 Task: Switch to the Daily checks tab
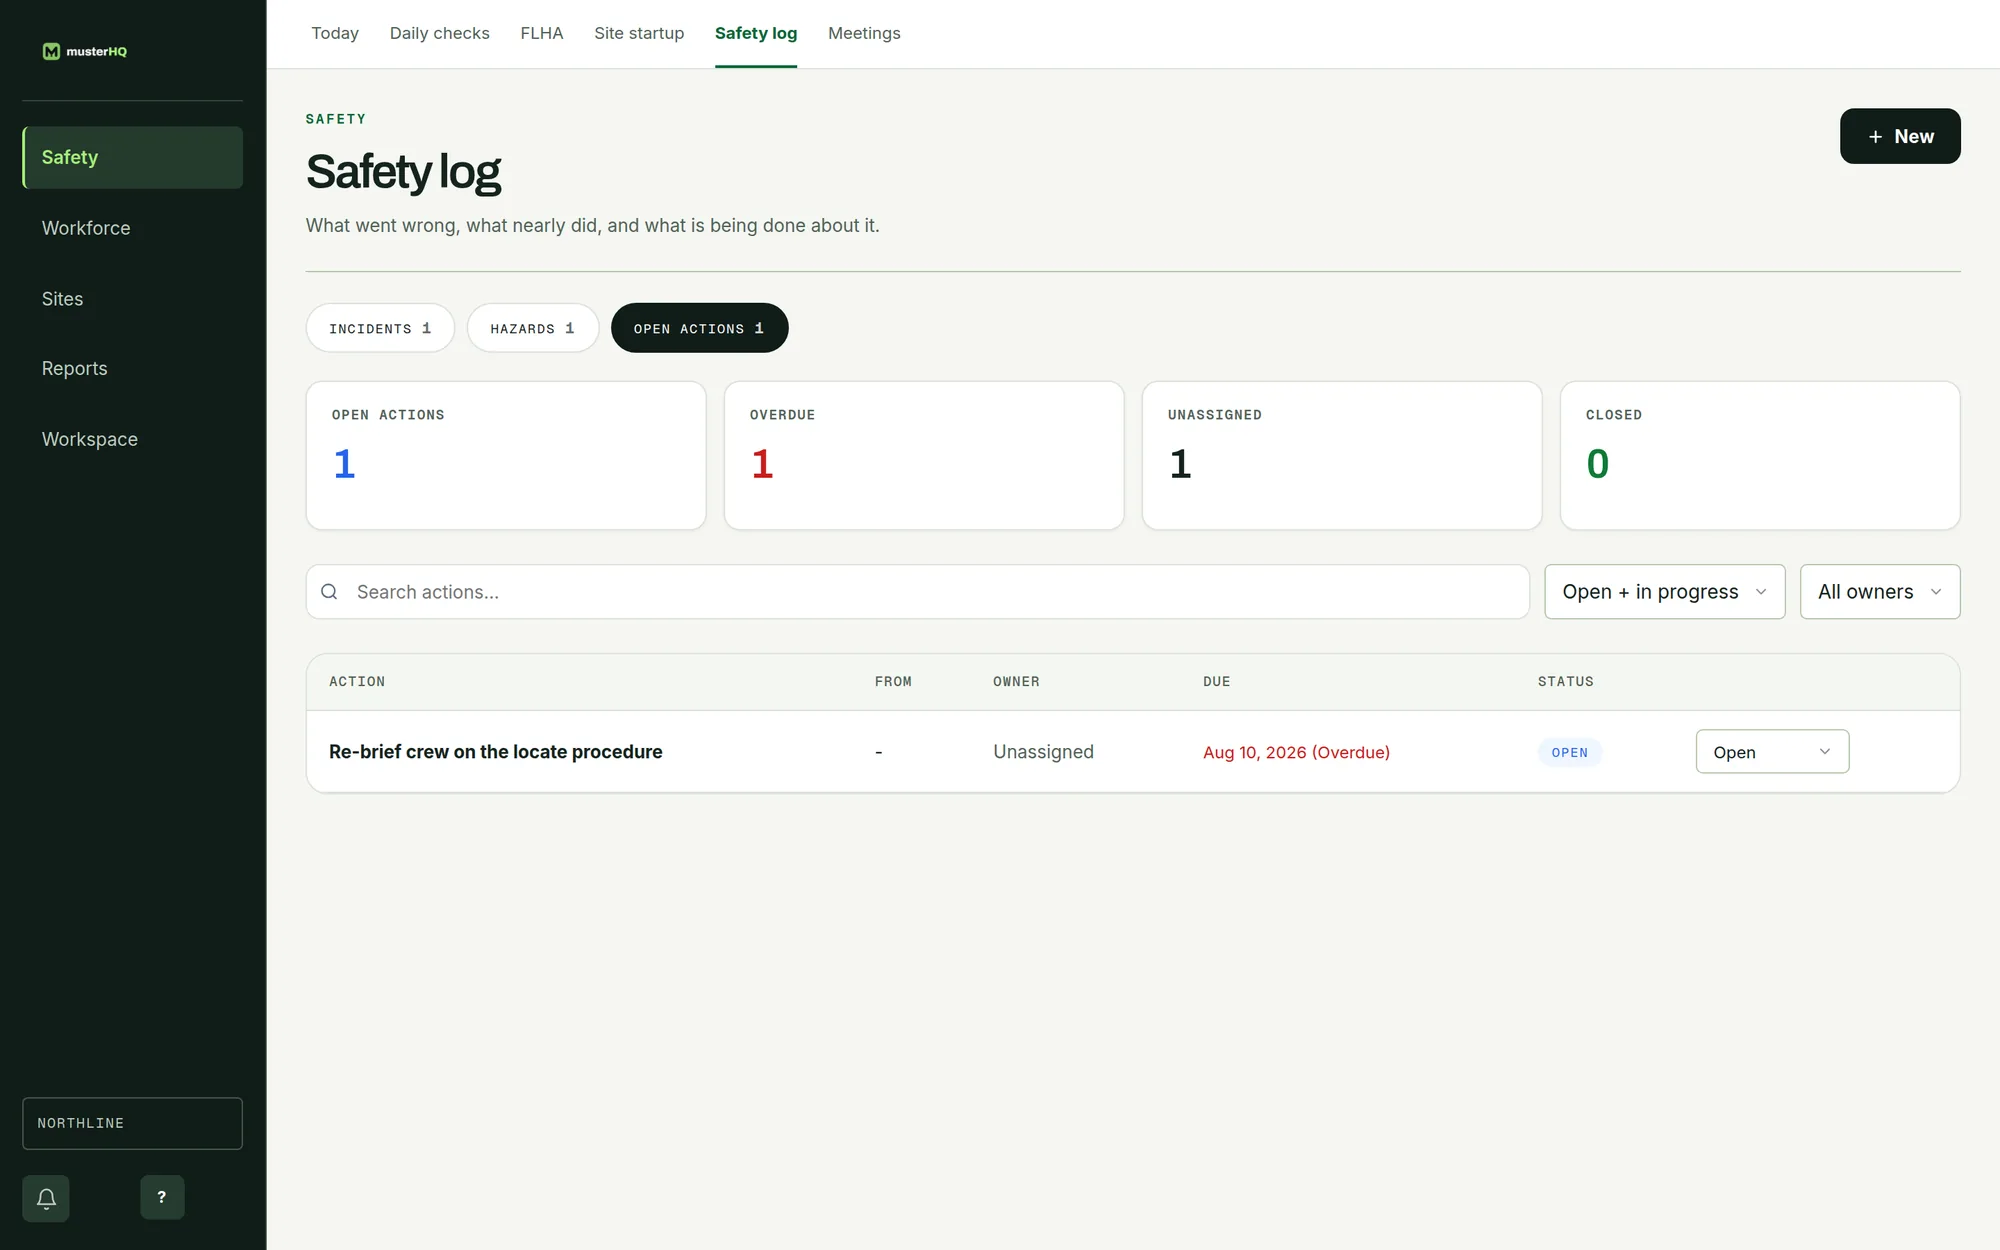(x=440, y=33)
